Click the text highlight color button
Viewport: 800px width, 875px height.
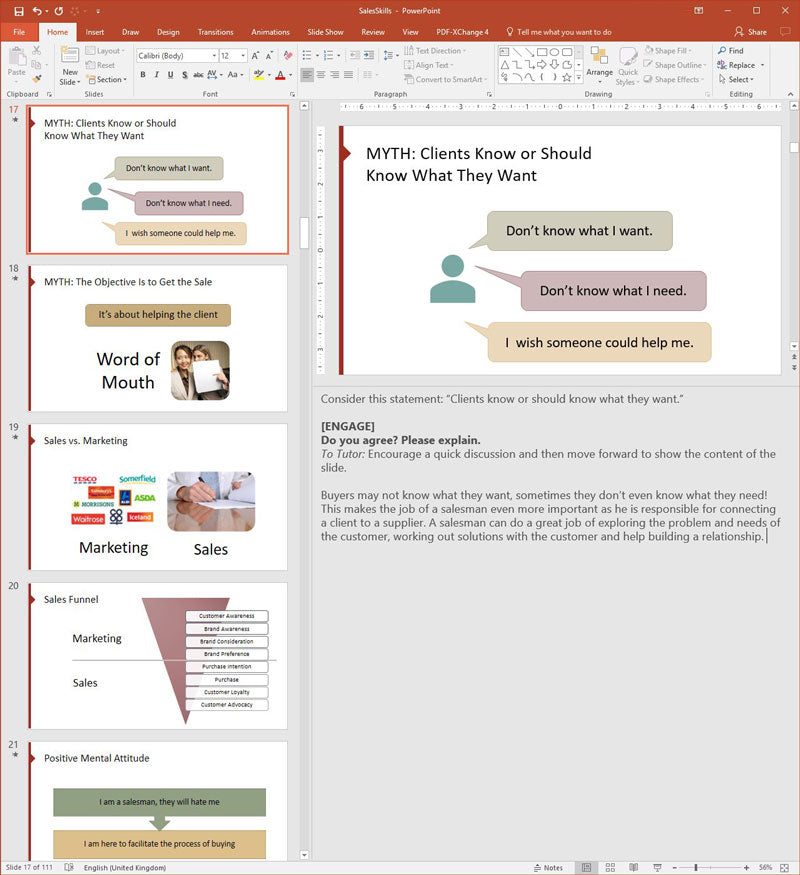coord(259,74)
